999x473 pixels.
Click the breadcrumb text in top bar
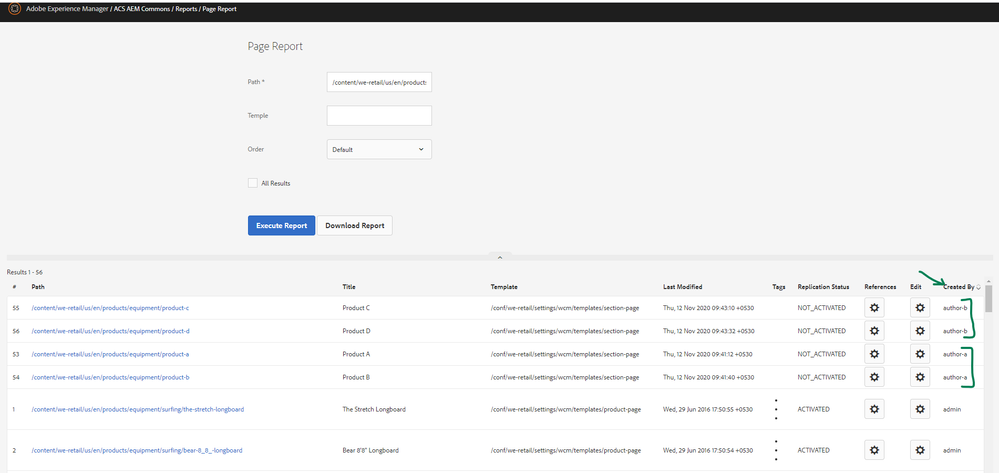(x=131, y=9)
